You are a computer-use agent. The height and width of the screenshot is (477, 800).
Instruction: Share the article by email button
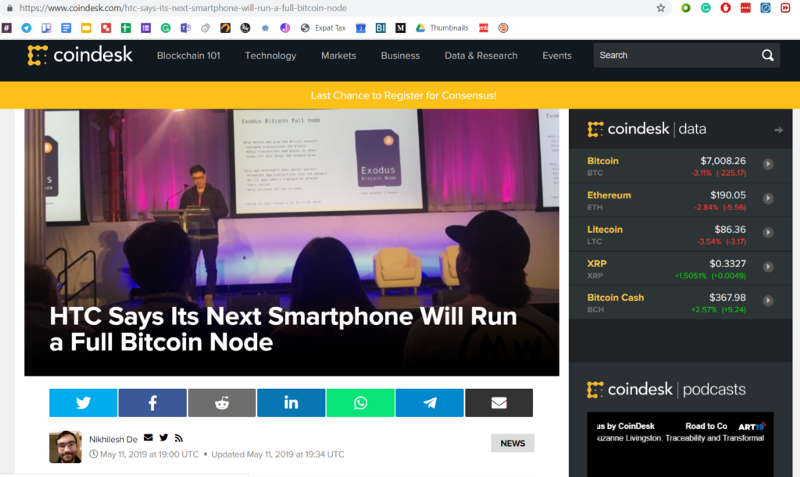(499, 403)
